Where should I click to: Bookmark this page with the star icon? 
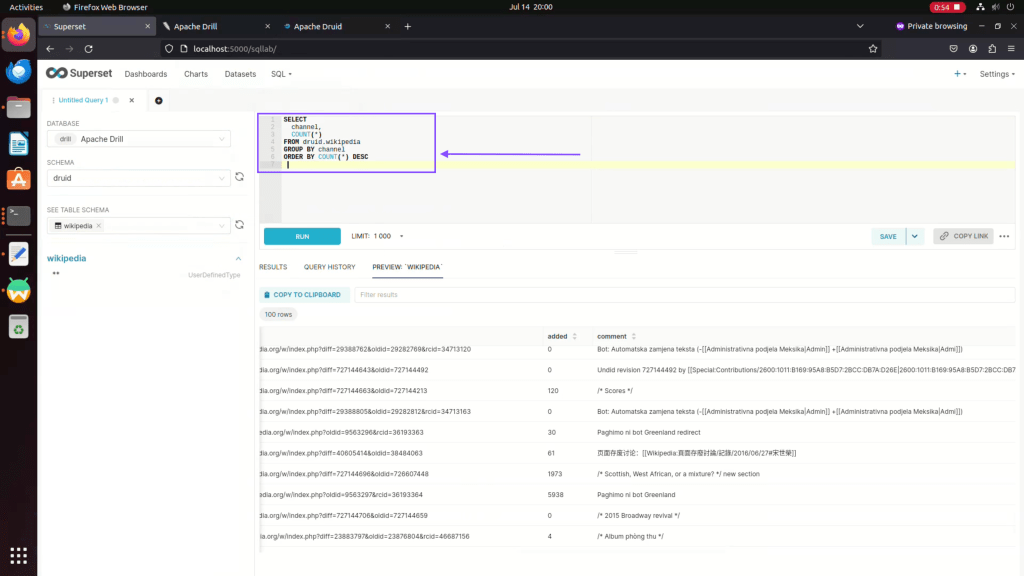873,48
